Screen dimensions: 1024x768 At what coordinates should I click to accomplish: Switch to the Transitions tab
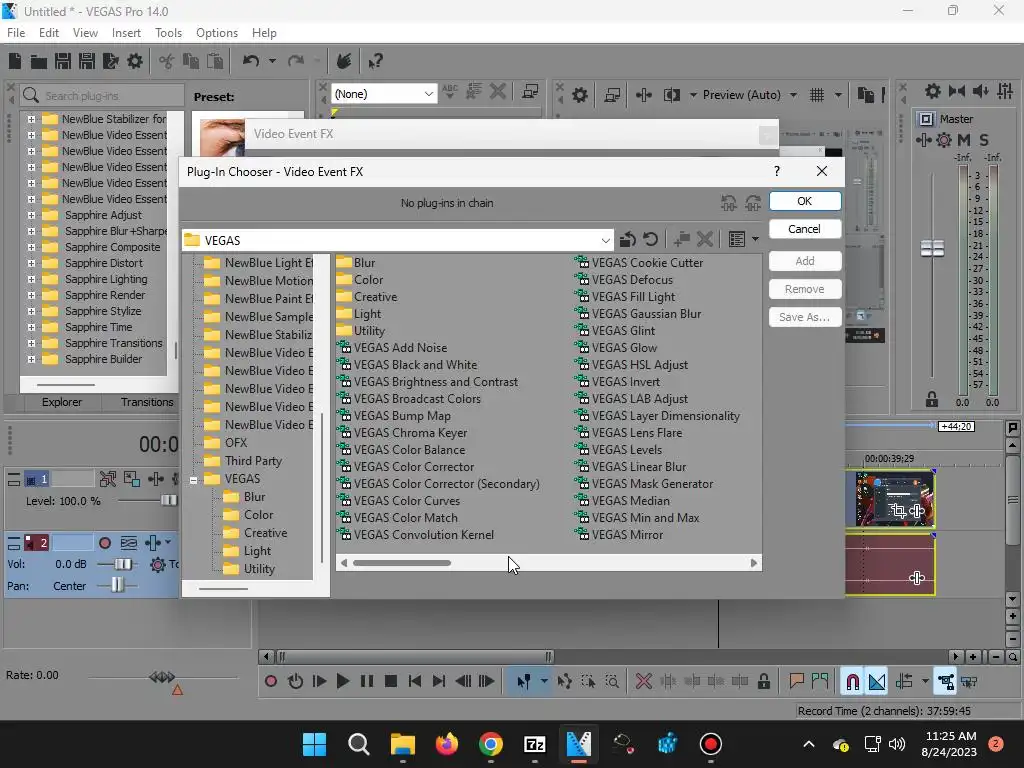[147, 402]
